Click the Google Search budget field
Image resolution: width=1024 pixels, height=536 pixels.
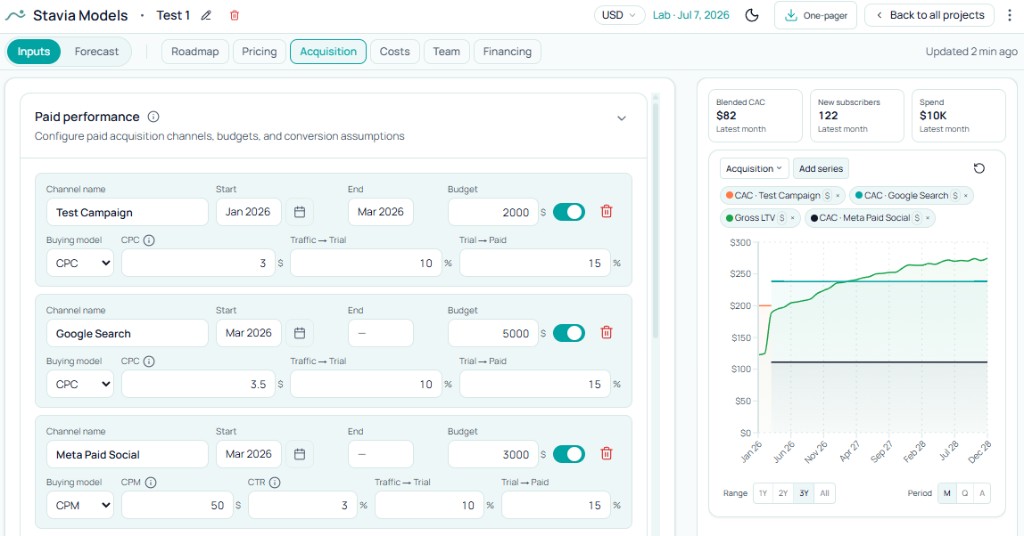pyautogui.click(x=493, y=334)
